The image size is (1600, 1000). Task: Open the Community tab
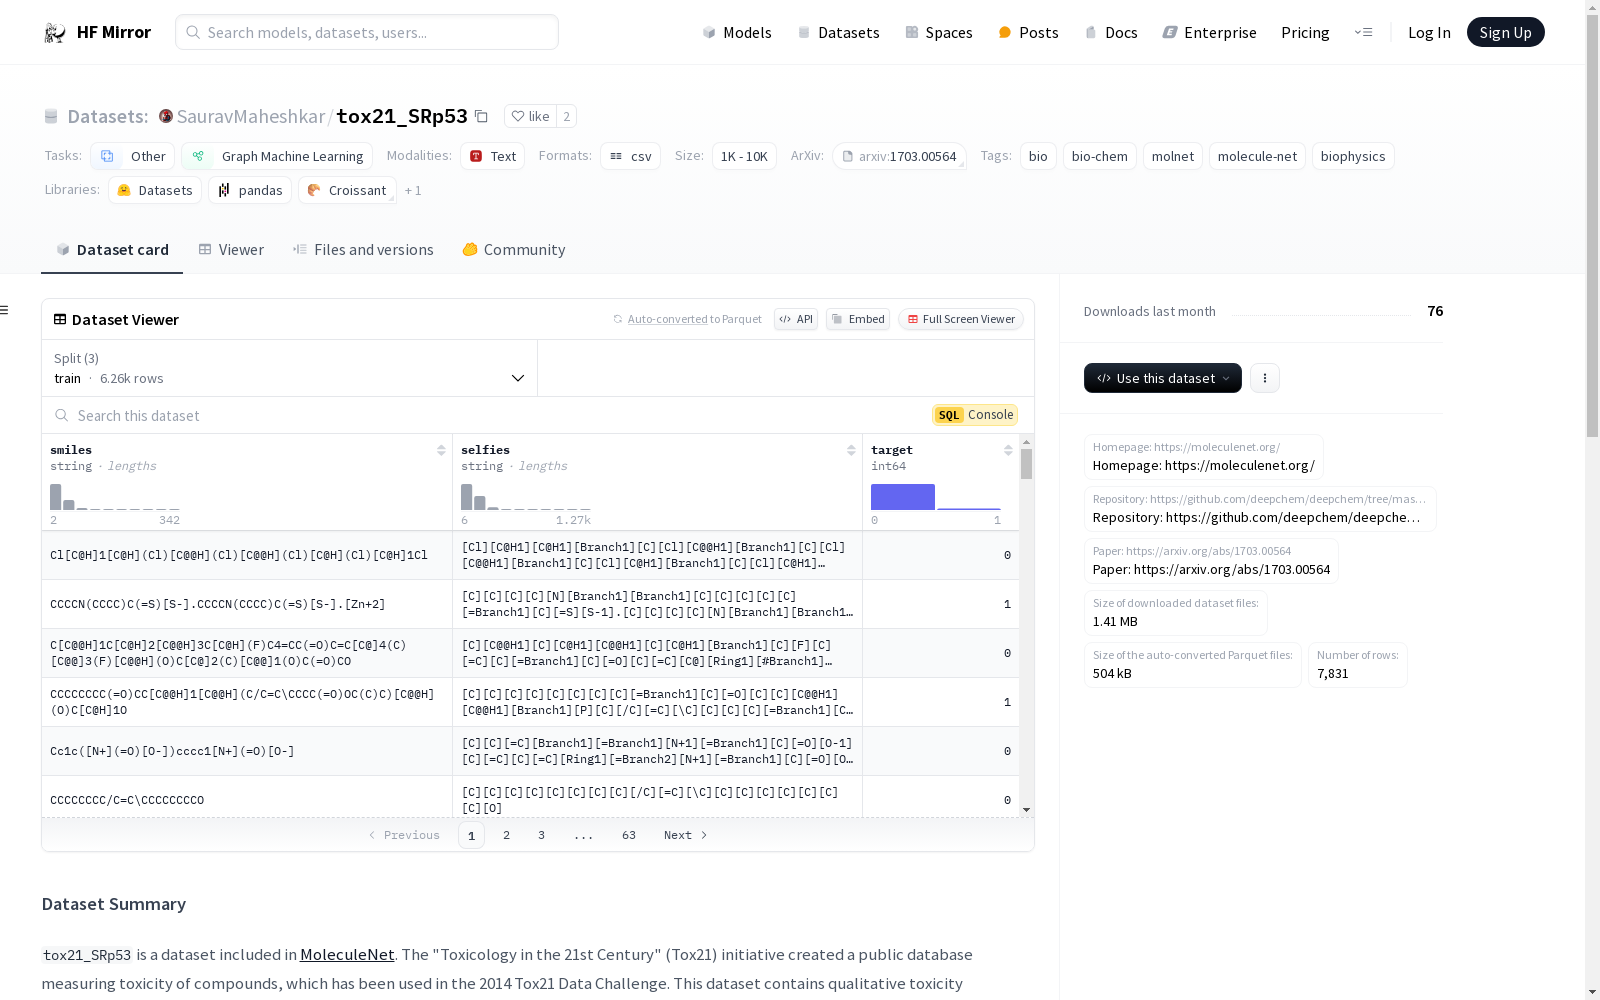coord(514,250)
